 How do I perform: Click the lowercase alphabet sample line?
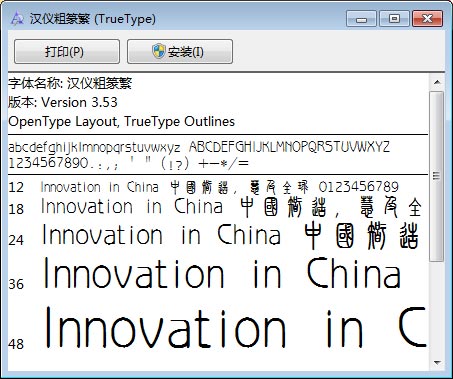point(94,147)
